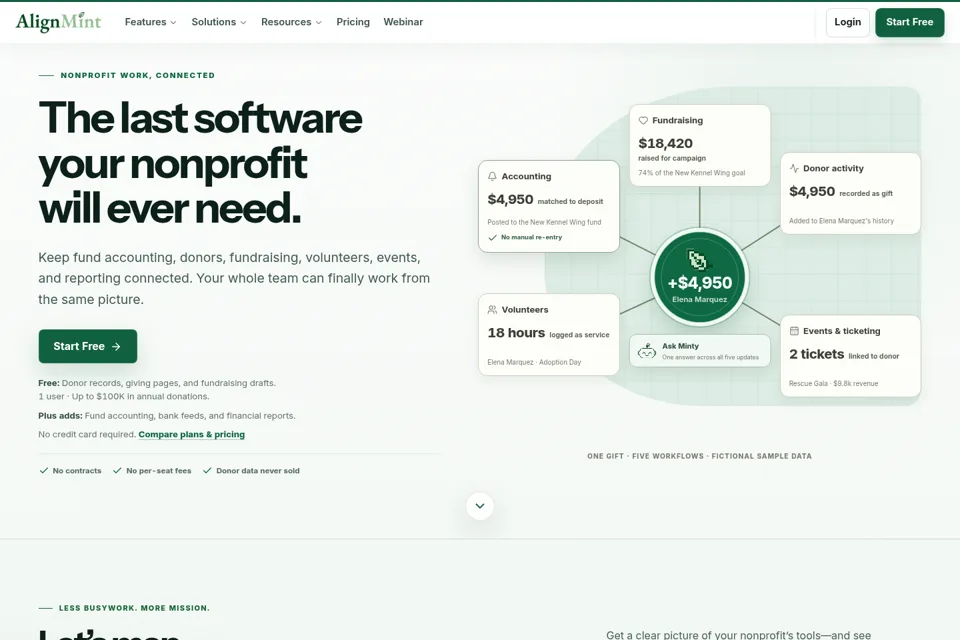The width and height of the screenshot is (960, 640).
Task: Click the checkmark beside No contracts
Action: 43,470
